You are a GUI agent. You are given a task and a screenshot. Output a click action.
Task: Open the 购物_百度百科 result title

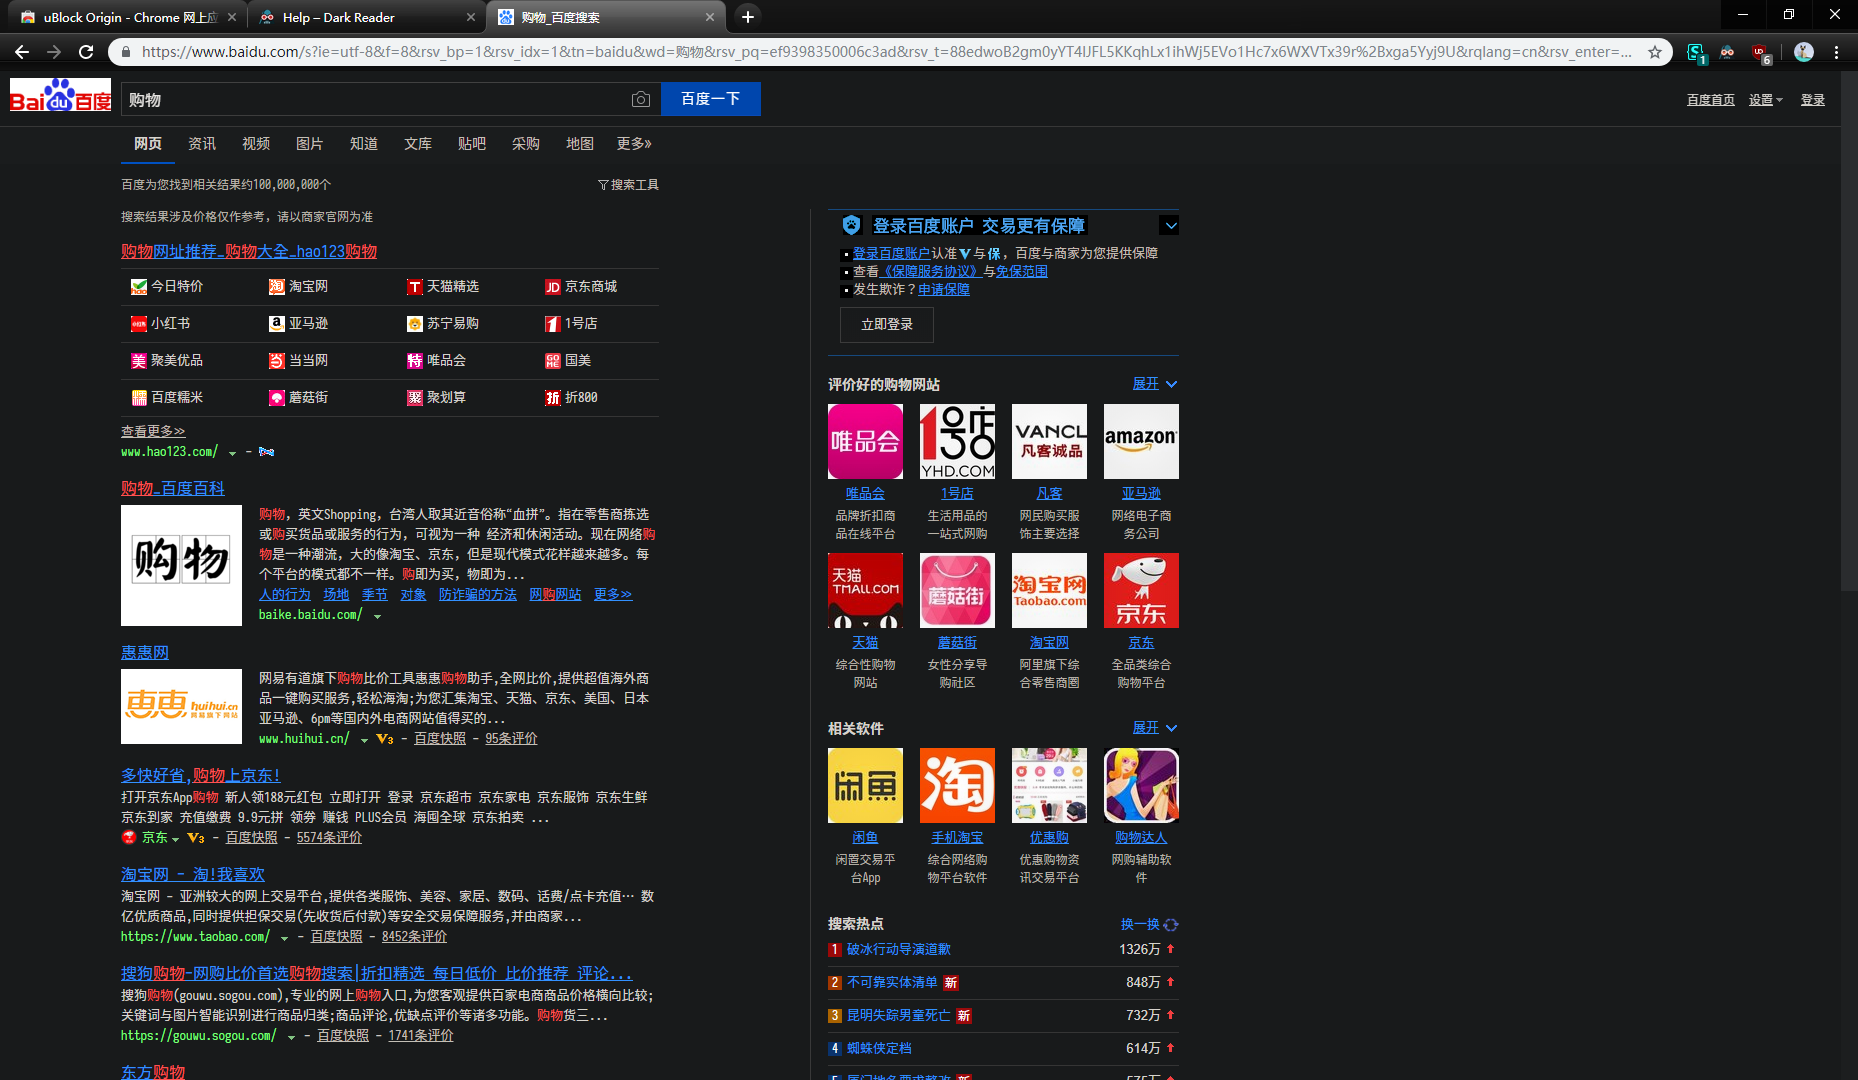tap(173, 488)
